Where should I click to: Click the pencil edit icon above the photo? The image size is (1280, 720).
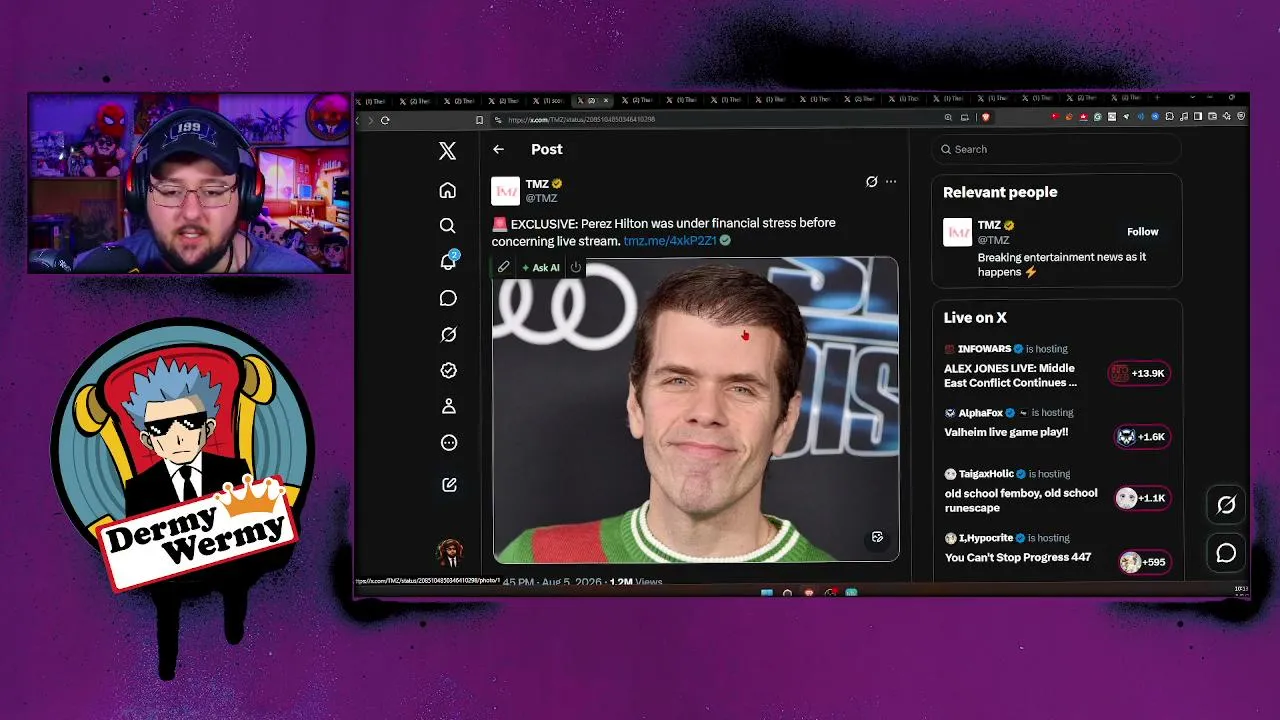(503, 267)
